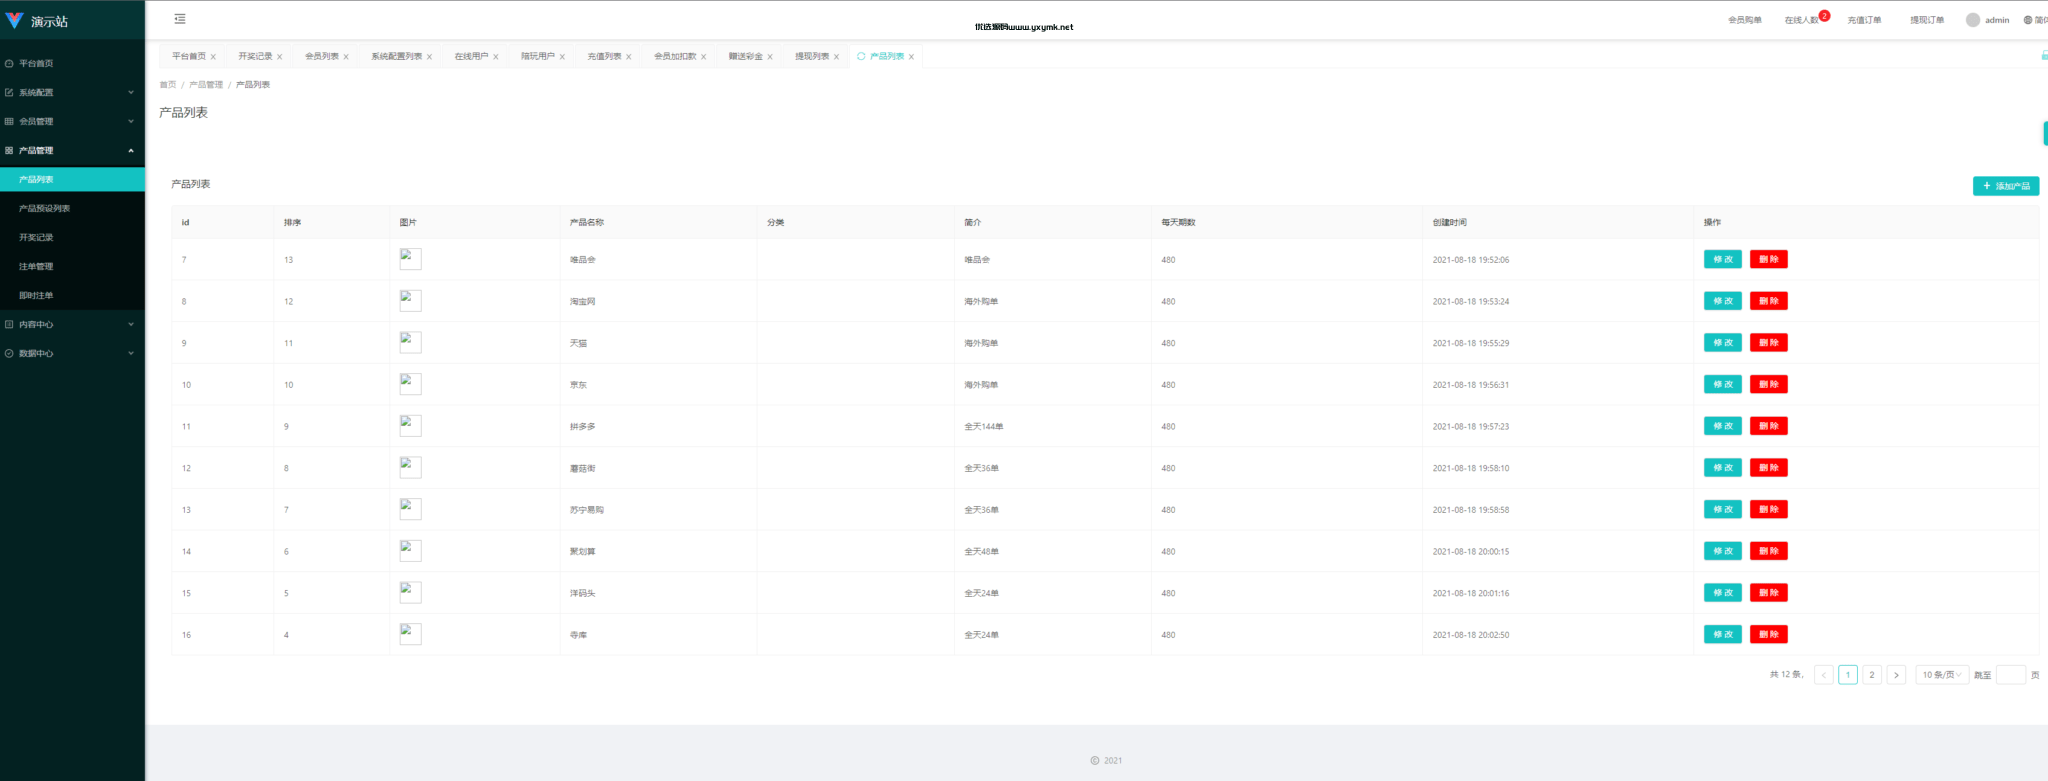Switch to the 会员列表 tab
The image size is (2048, 781).
tap(322, 56)
